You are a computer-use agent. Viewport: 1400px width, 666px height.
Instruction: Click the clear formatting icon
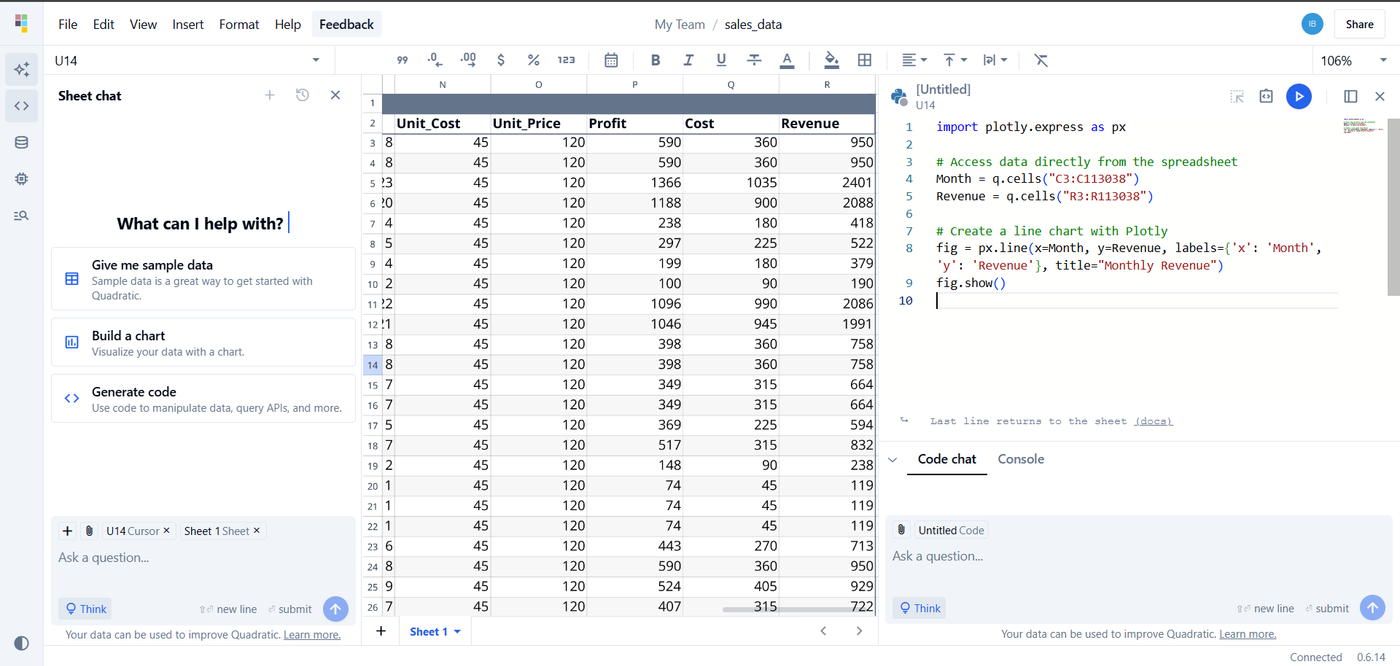1041,60
